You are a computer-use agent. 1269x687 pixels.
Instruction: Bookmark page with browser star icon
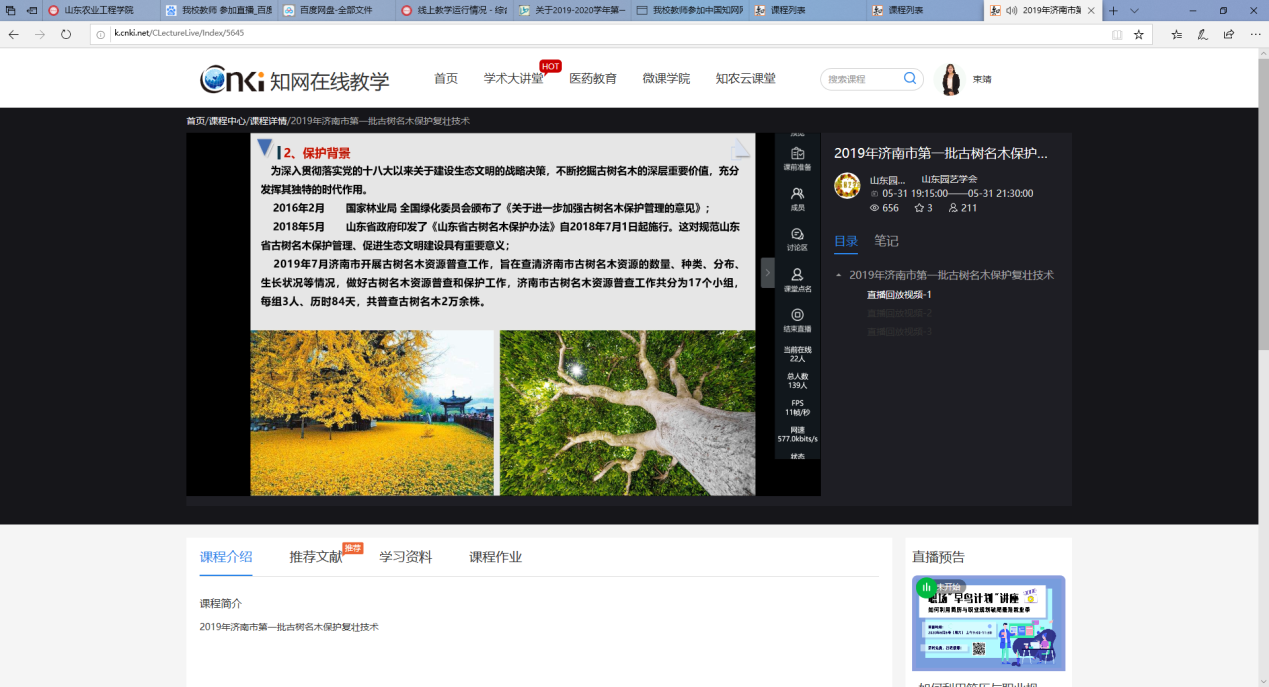pyautogui.click(x=1138, y=34)
